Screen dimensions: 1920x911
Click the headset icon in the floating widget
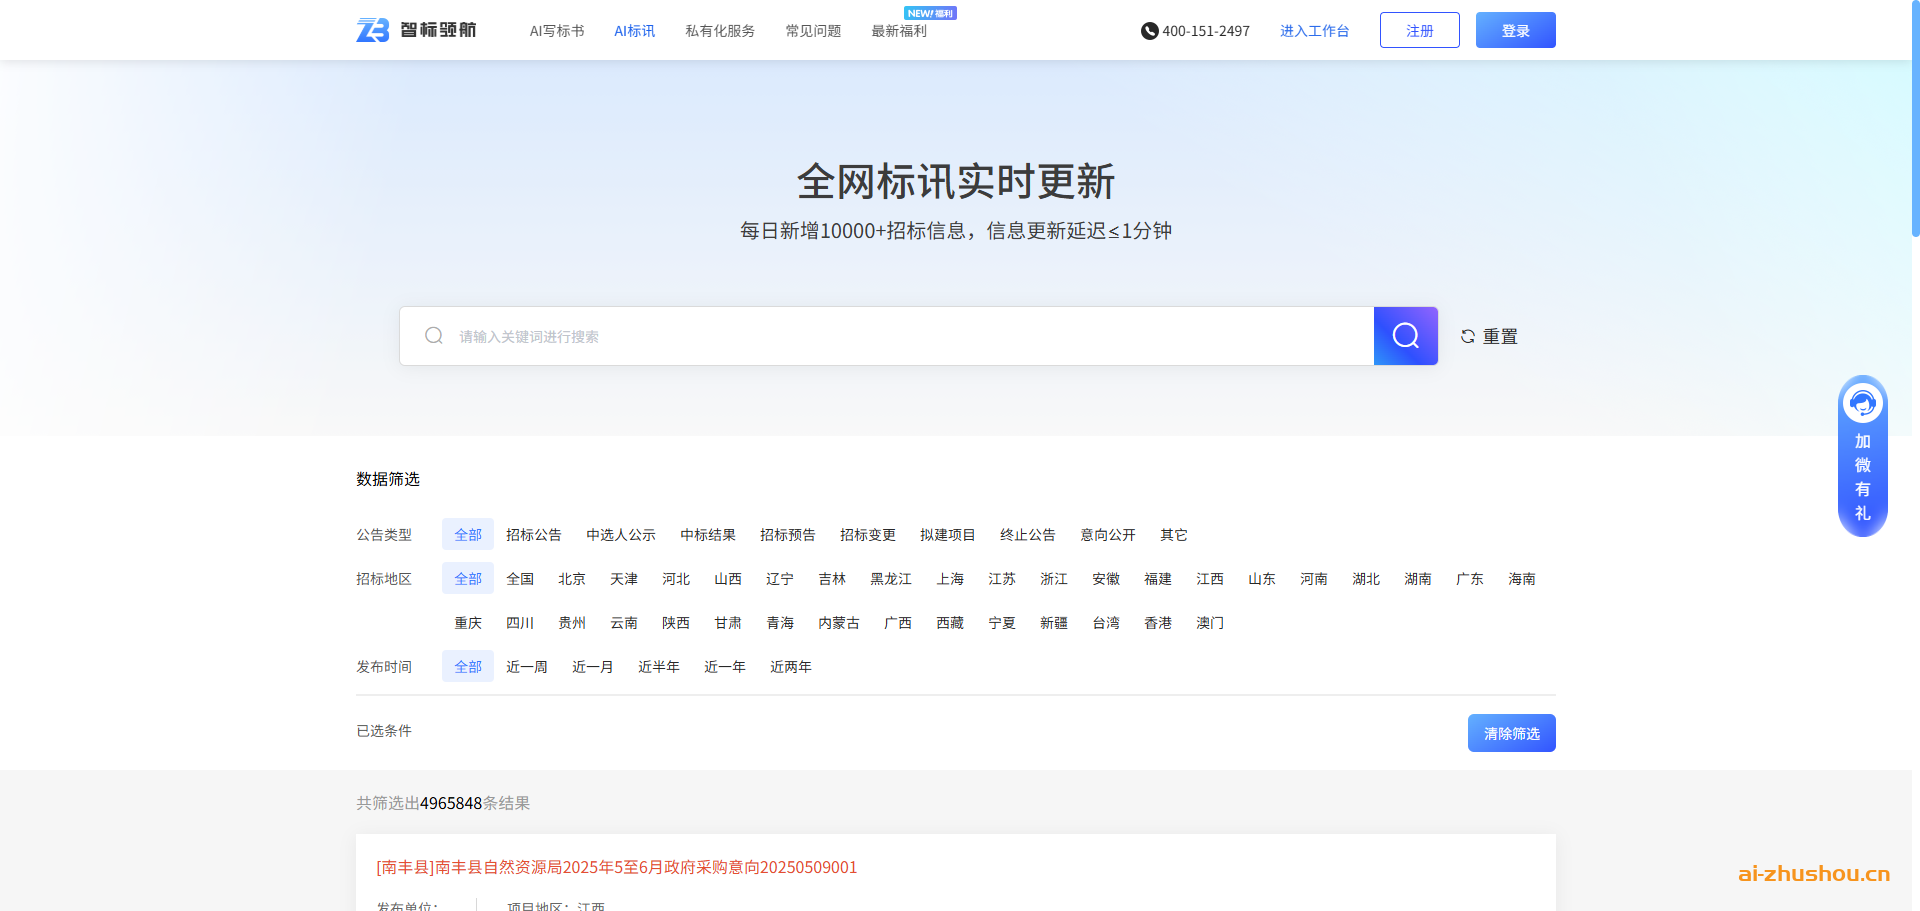click(x=1862, y=403)
